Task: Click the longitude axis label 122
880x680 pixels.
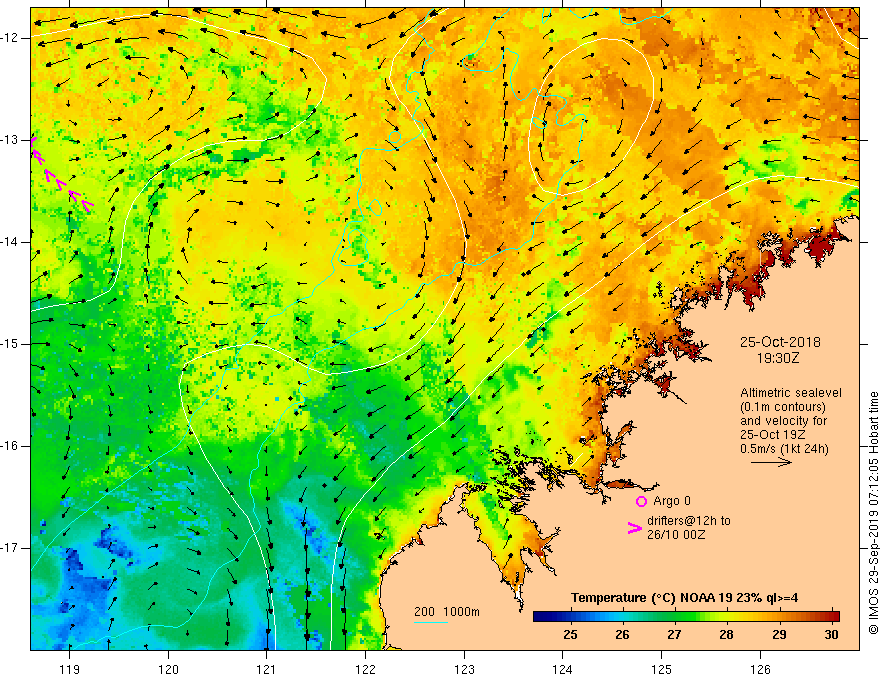Action: click(x=366, y=669)
